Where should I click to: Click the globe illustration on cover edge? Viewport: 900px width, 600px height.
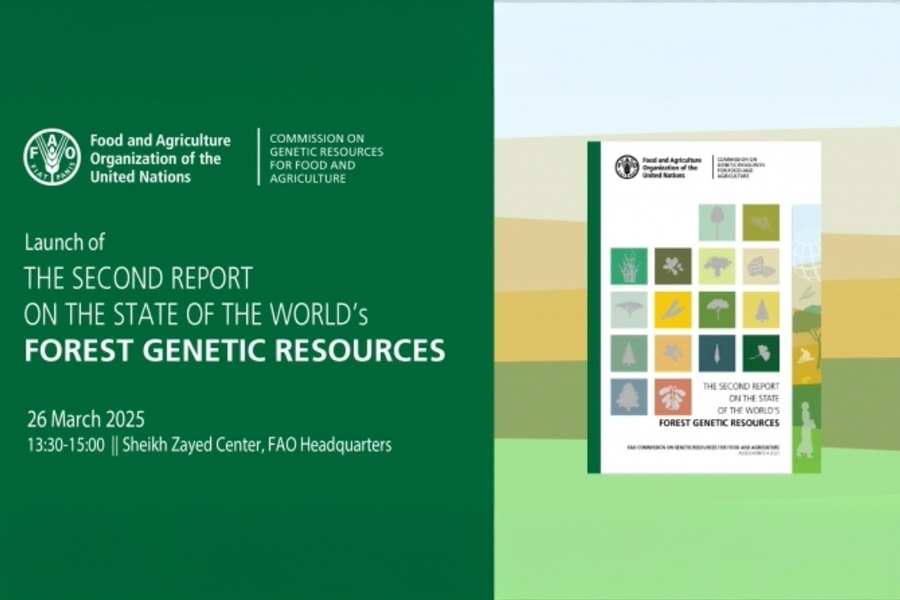(807, 253)
